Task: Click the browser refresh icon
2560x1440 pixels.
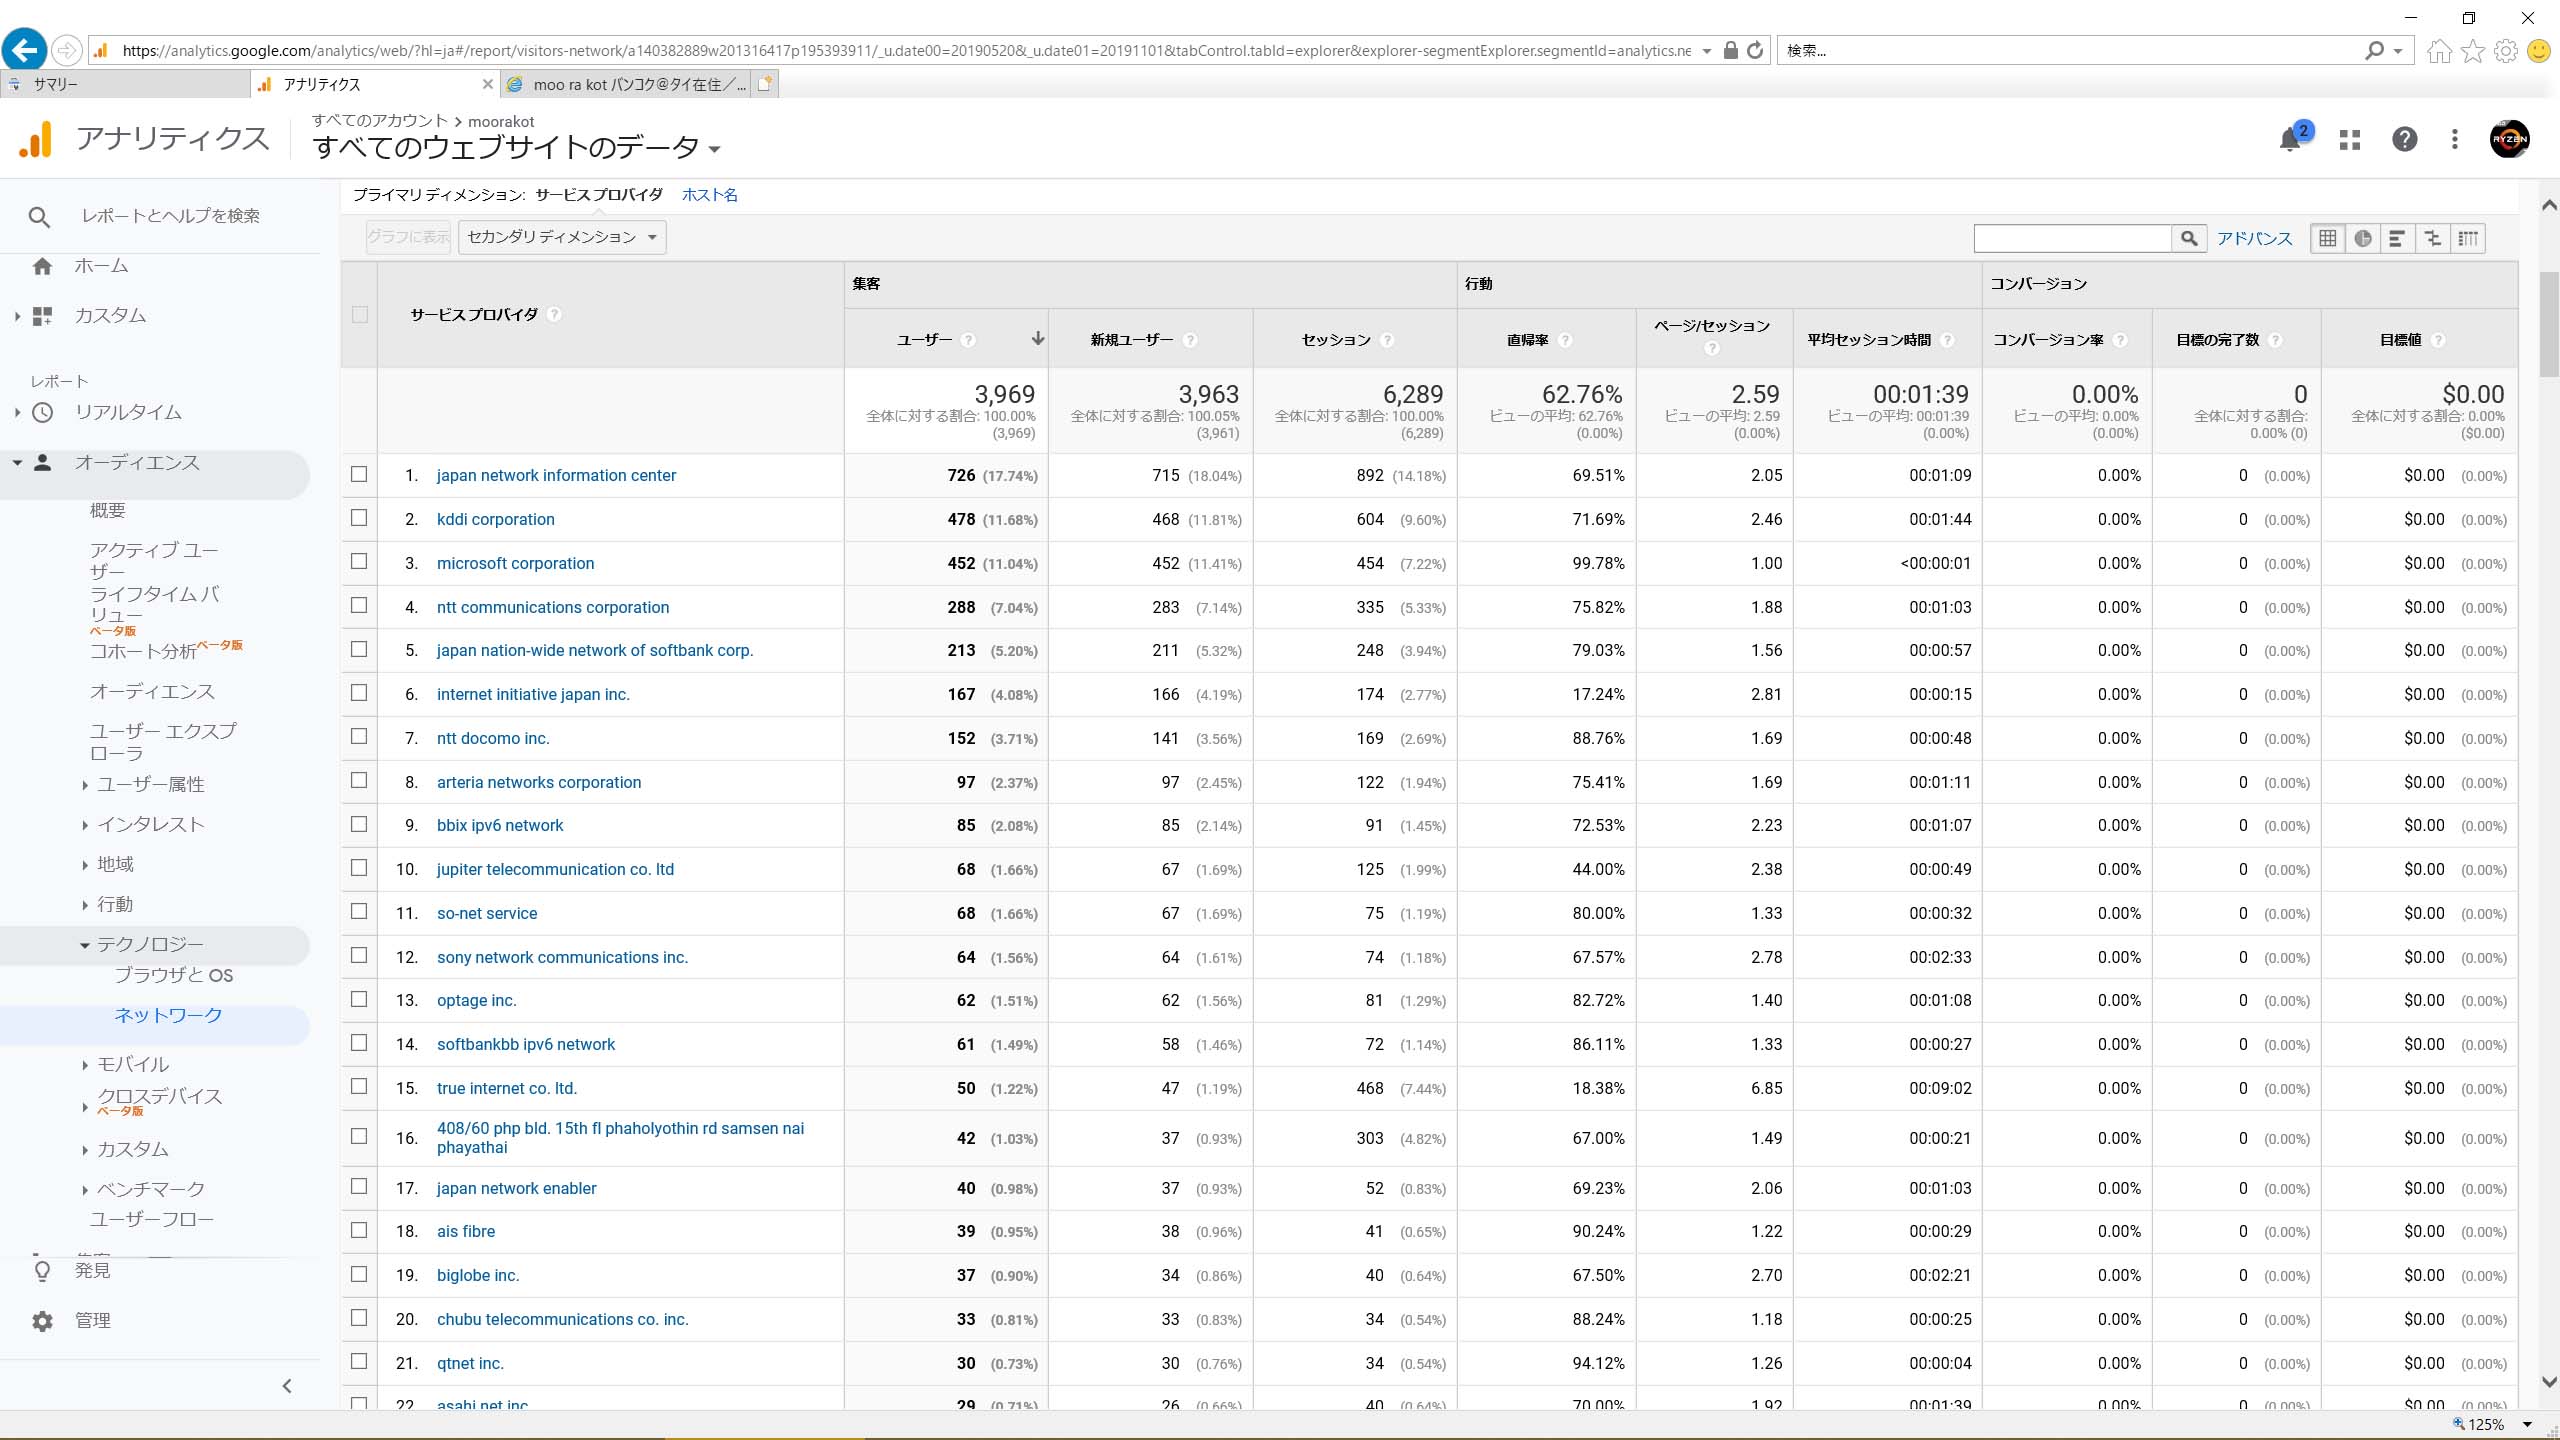Action: [x=1755, y=50]
